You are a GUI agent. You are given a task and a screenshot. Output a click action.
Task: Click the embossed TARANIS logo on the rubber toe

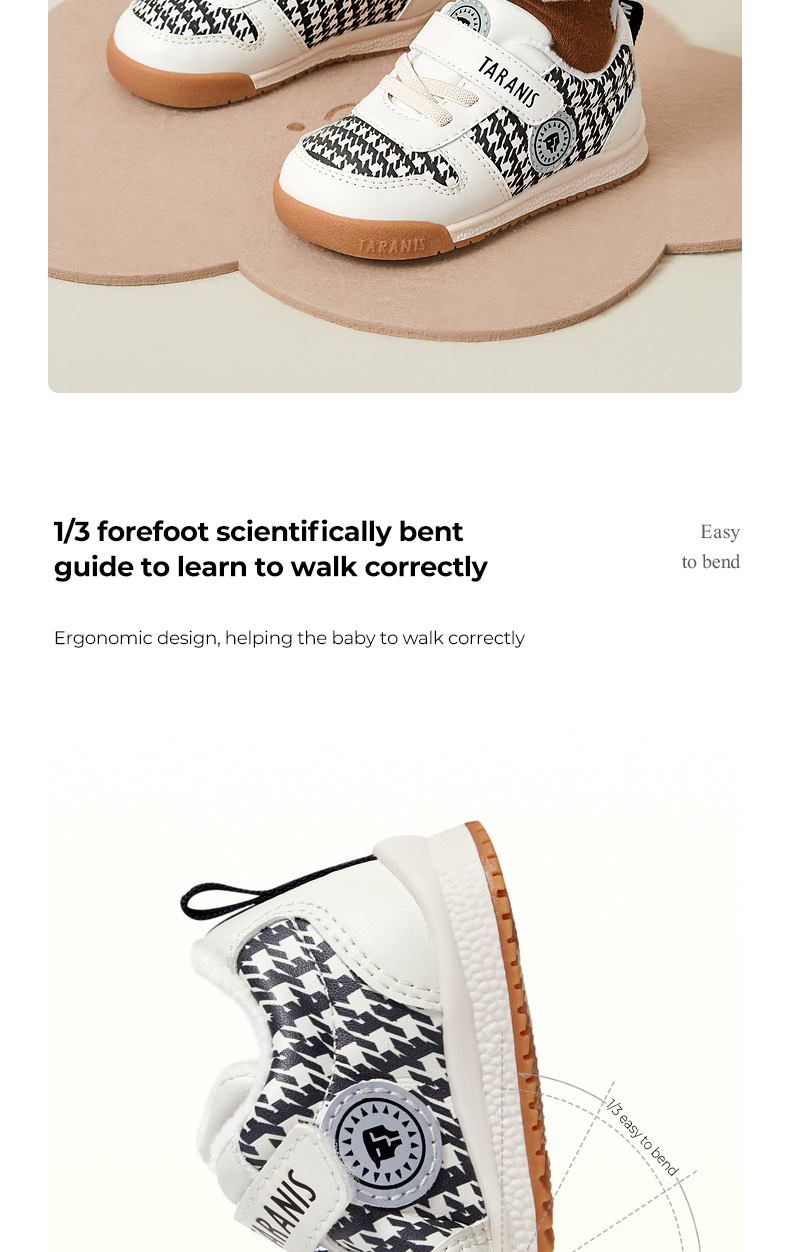coord(392,244)
